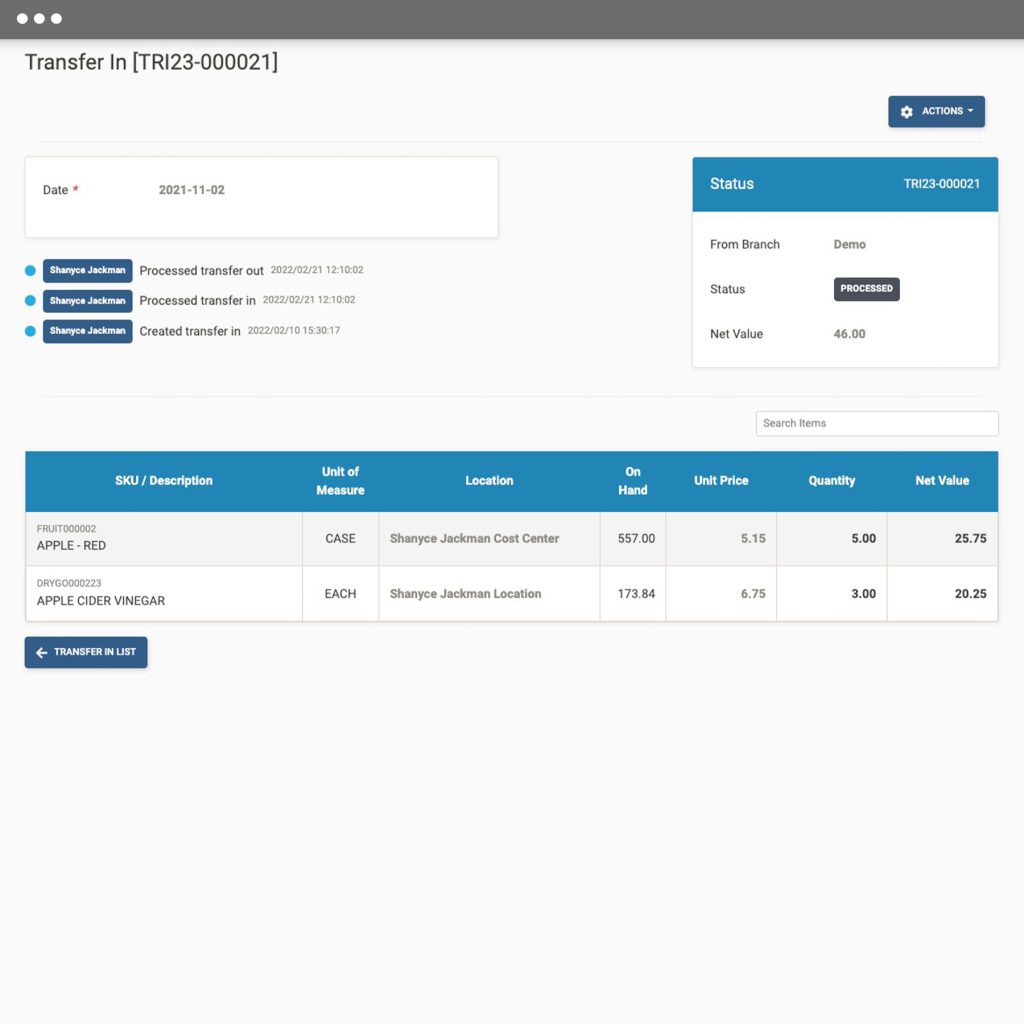Open the Actions dropdown menu
Image resolution: width=1024 pixels, height=1024 pixels.
pyautogui.click(x=936, y=112)
